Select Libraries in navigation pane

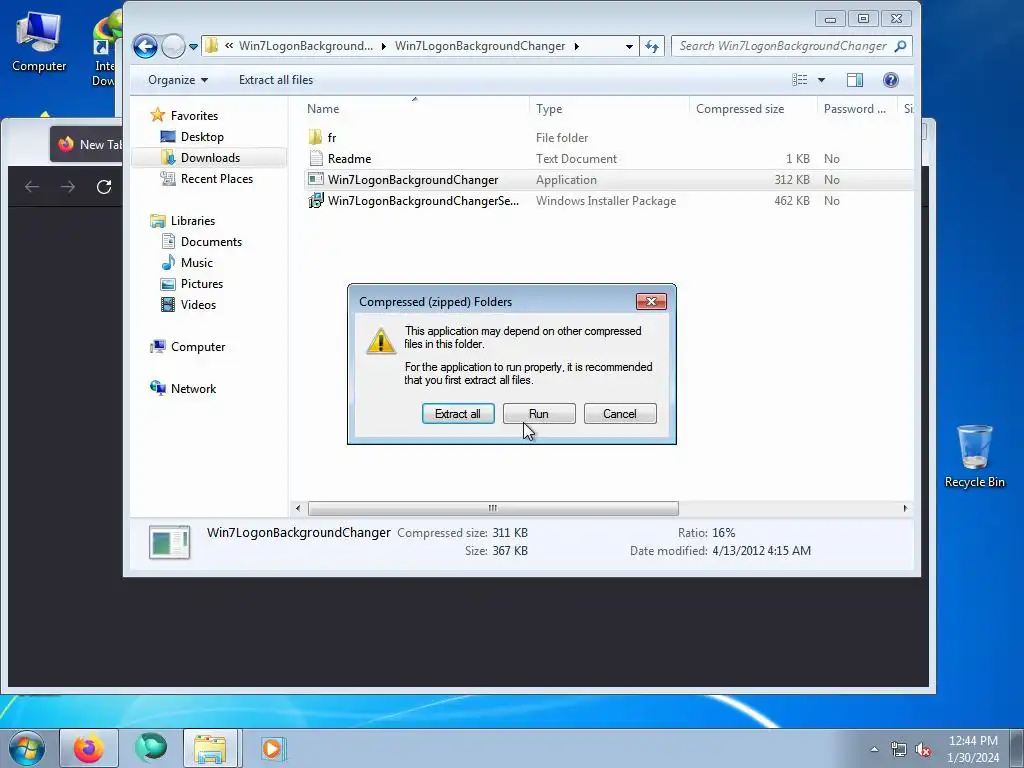193,221
